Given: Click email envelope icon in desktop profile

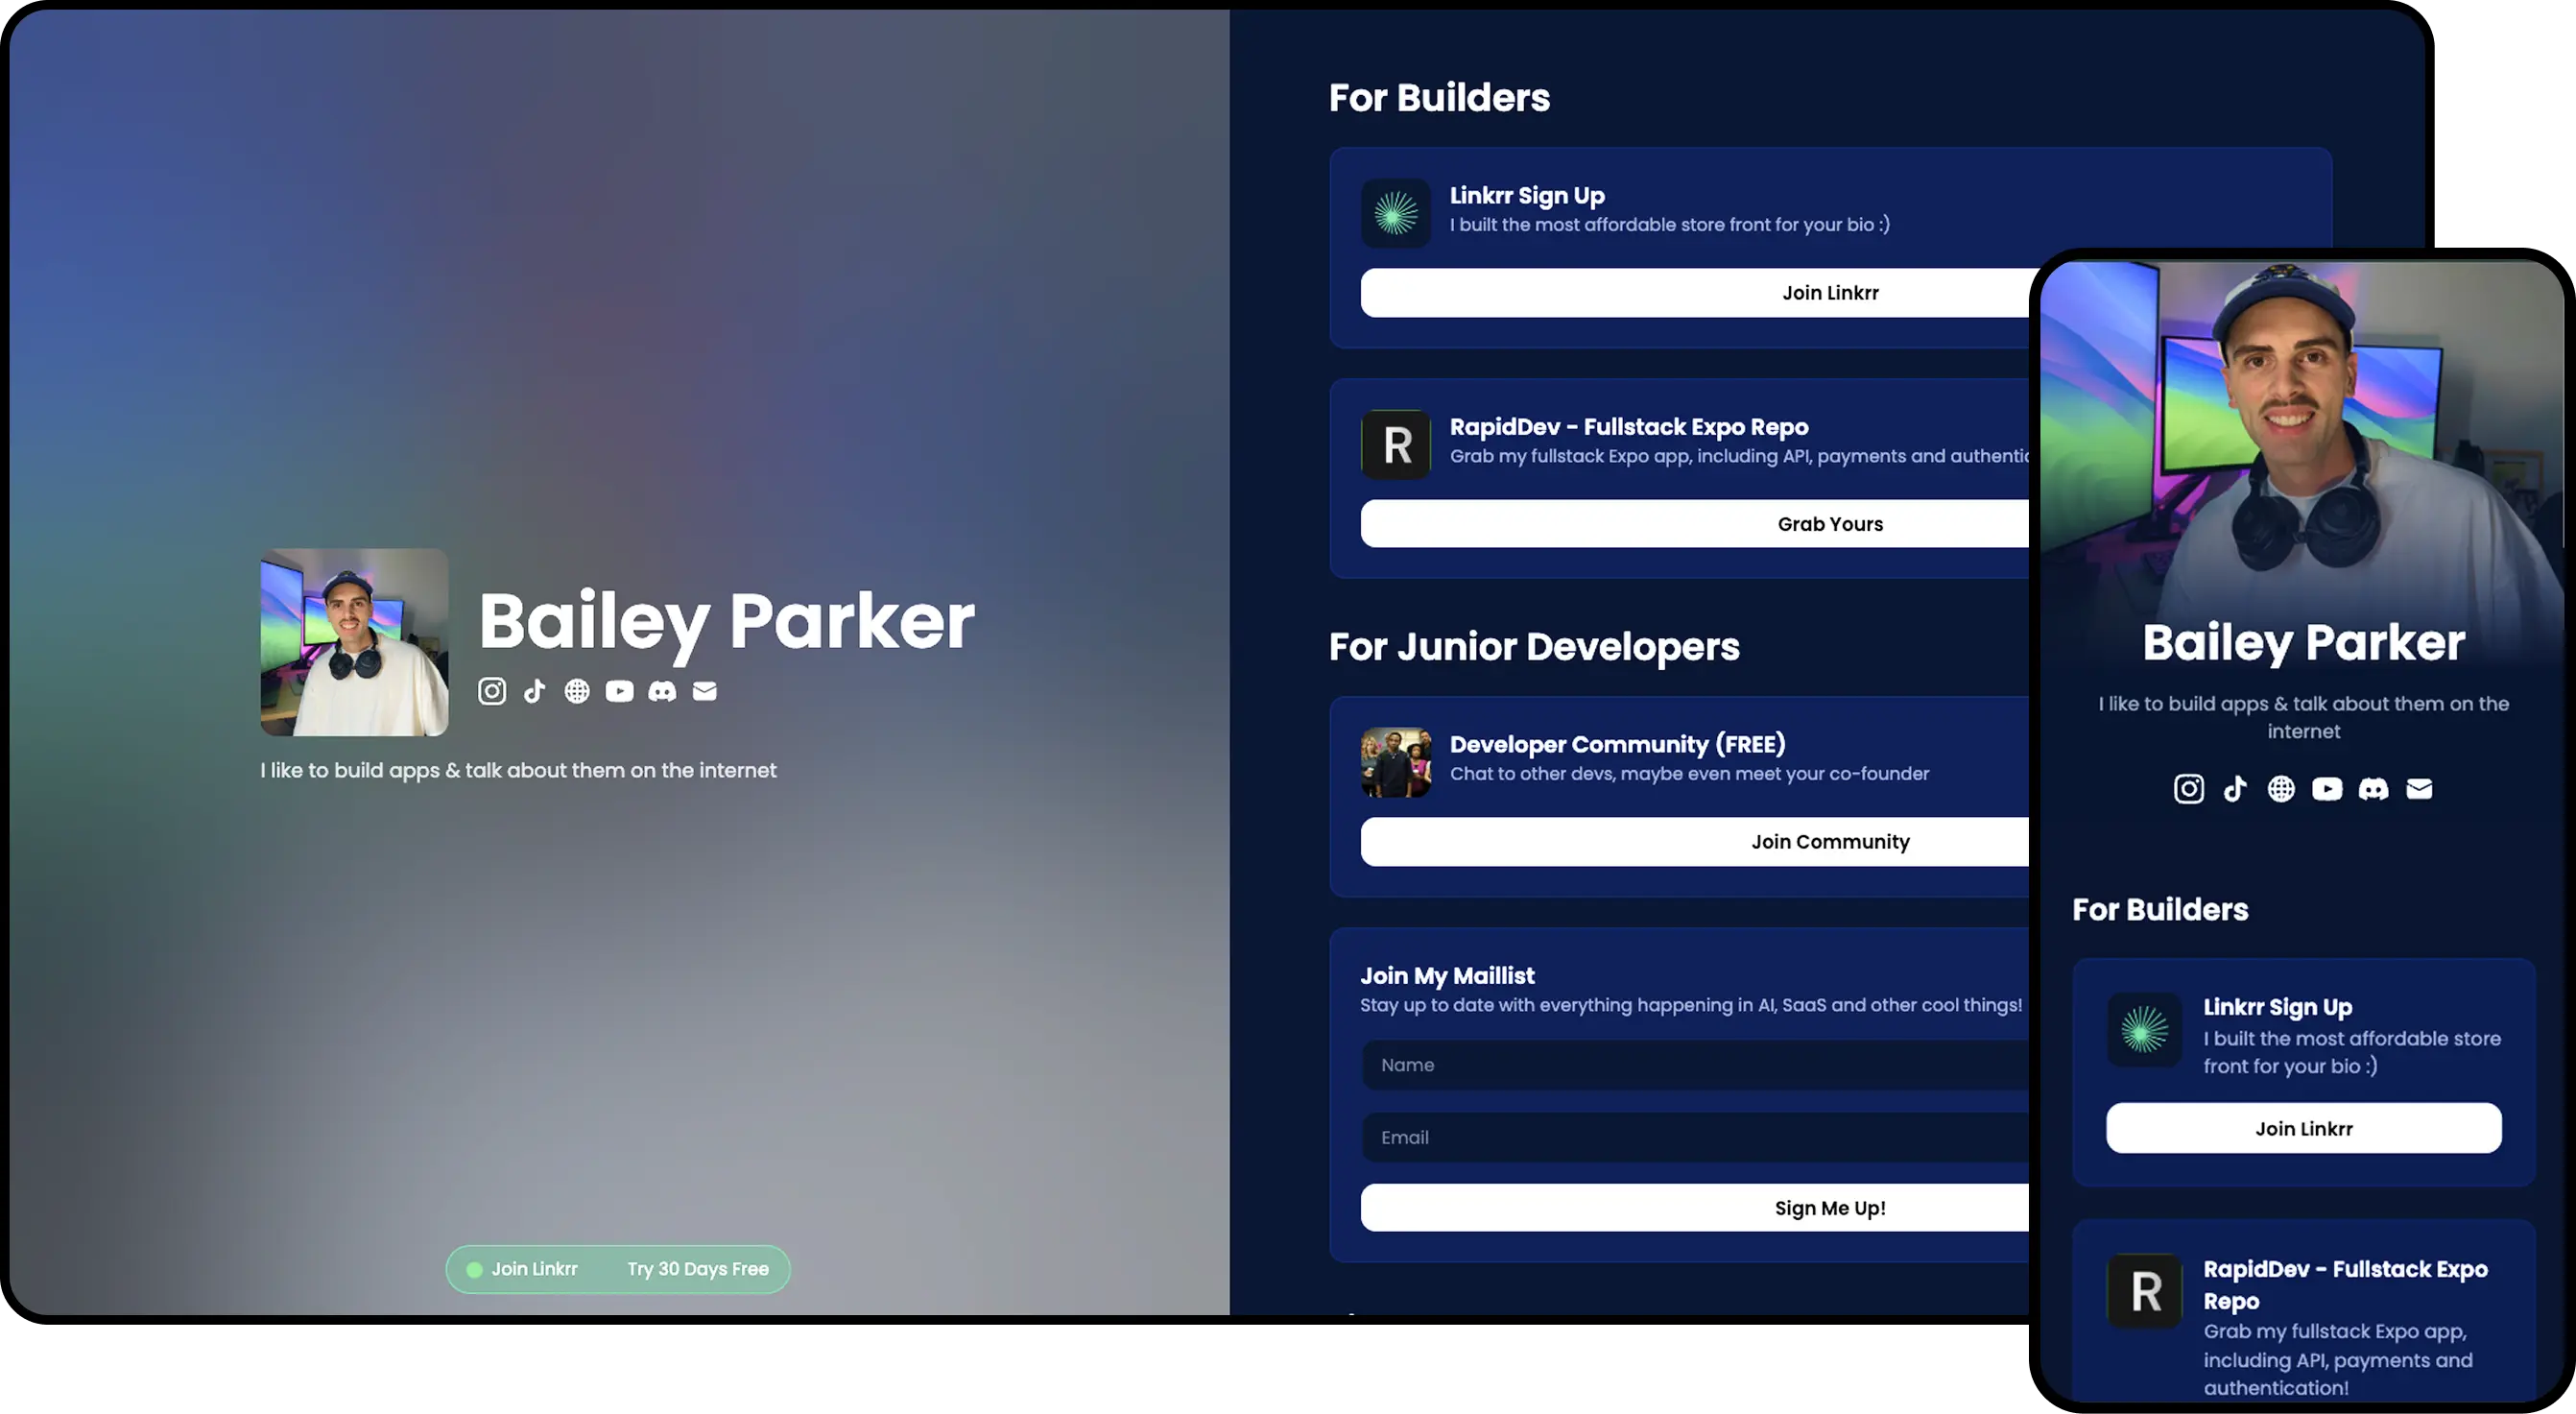Looking at the screenshot, I should 705,691.
